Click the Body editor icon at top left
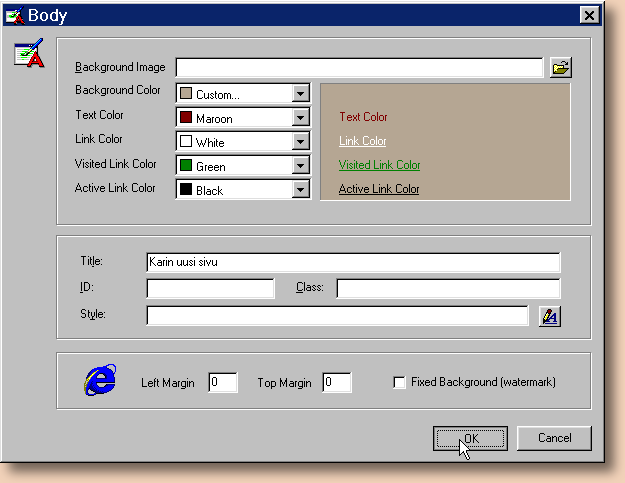The image size is (625, 483). click(x=29, y=56)
